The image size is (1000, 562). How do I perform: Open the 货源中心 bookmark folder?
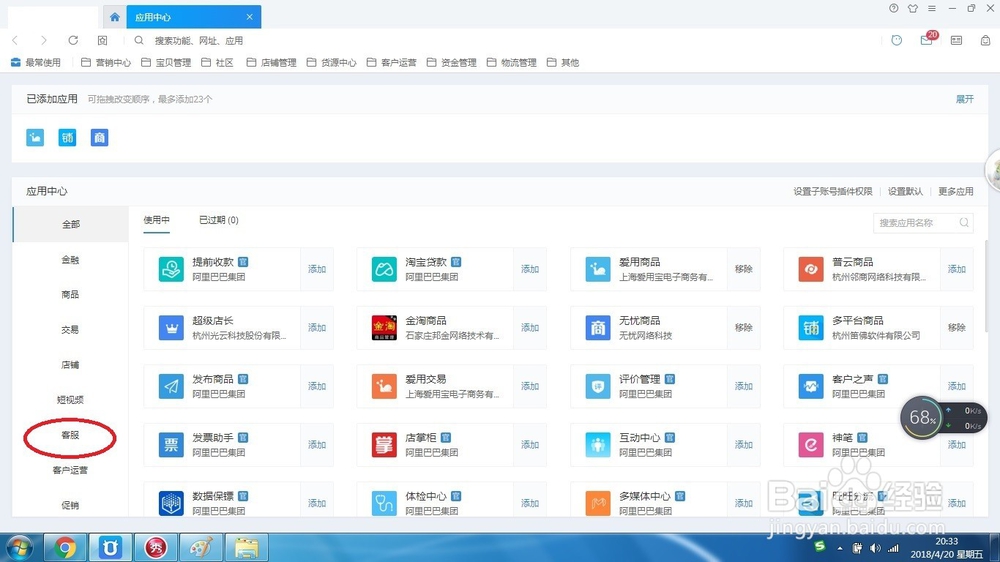332,63
